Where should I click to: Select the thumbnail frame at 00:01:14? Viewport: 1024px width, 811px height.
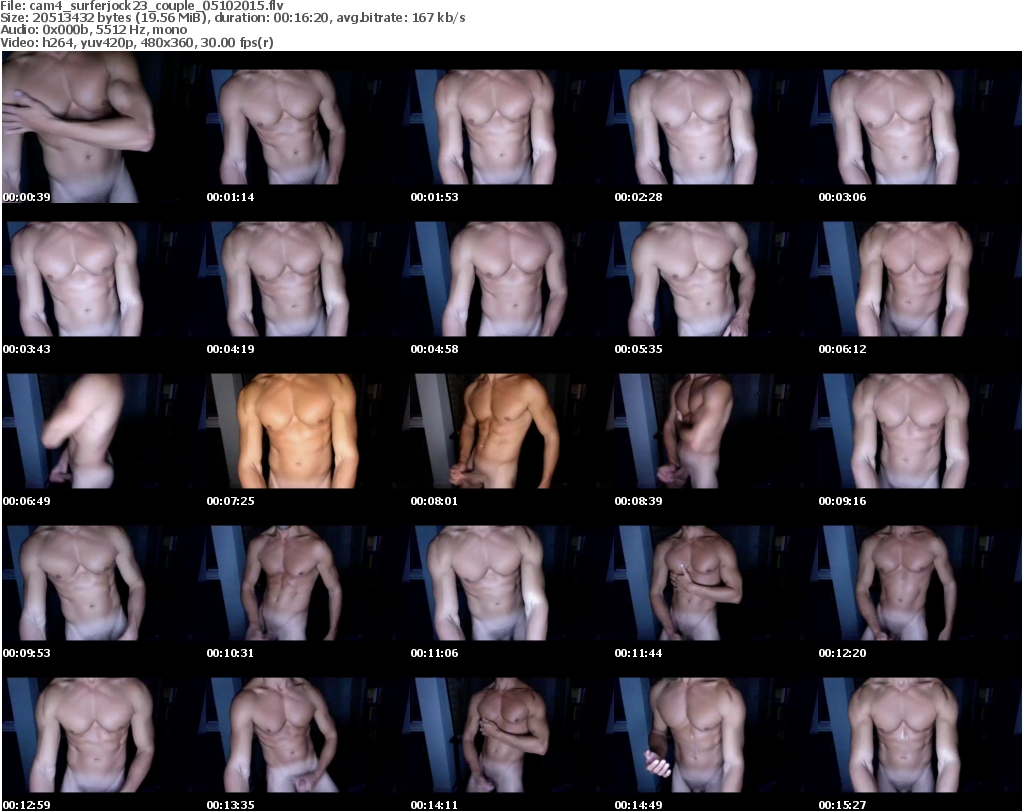(308, 128)
